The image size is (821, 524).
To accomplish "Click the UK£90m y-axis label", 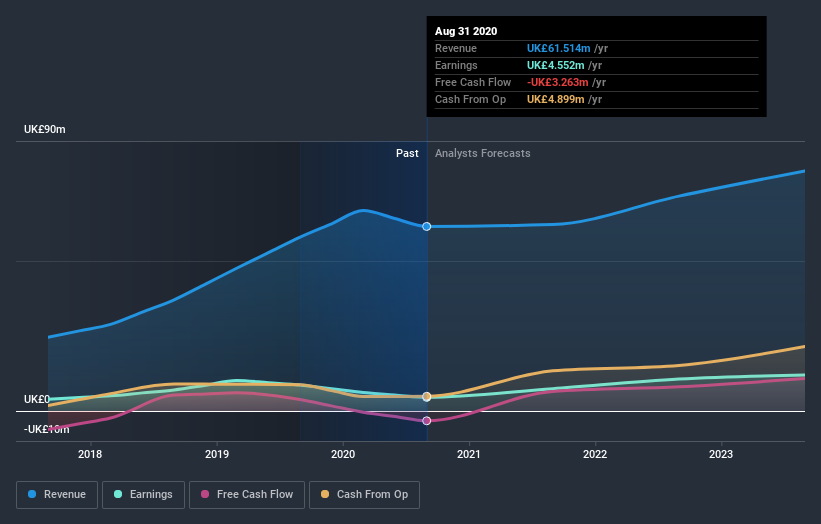I will click(x=45, y=129).
